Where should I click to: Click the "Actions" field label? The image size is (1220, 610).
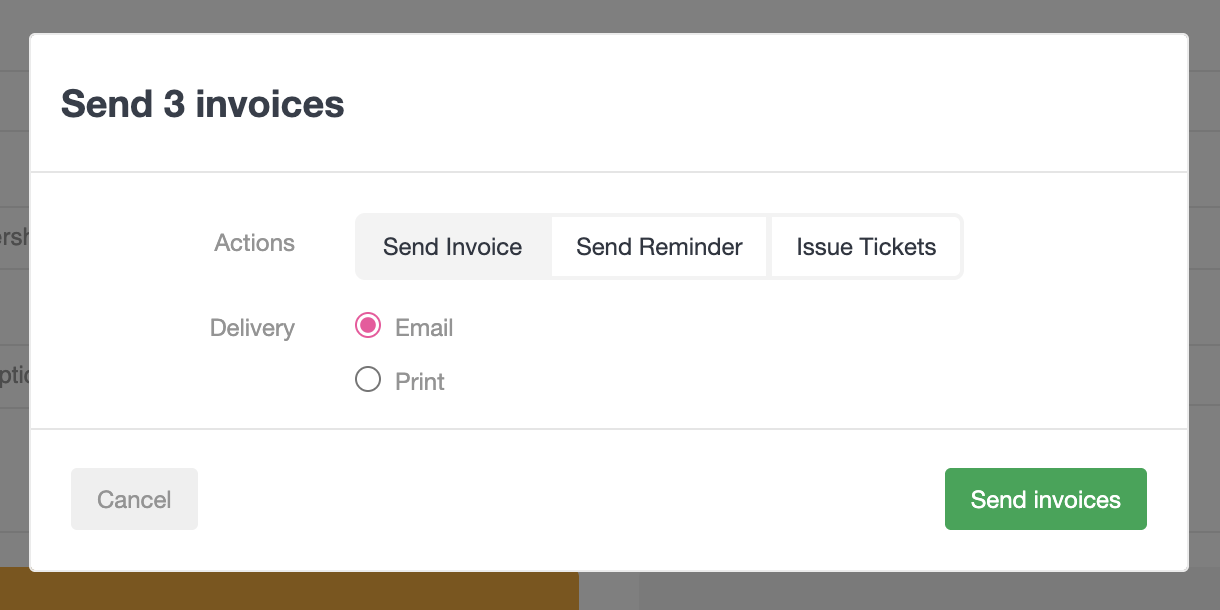tap(254, 243)
